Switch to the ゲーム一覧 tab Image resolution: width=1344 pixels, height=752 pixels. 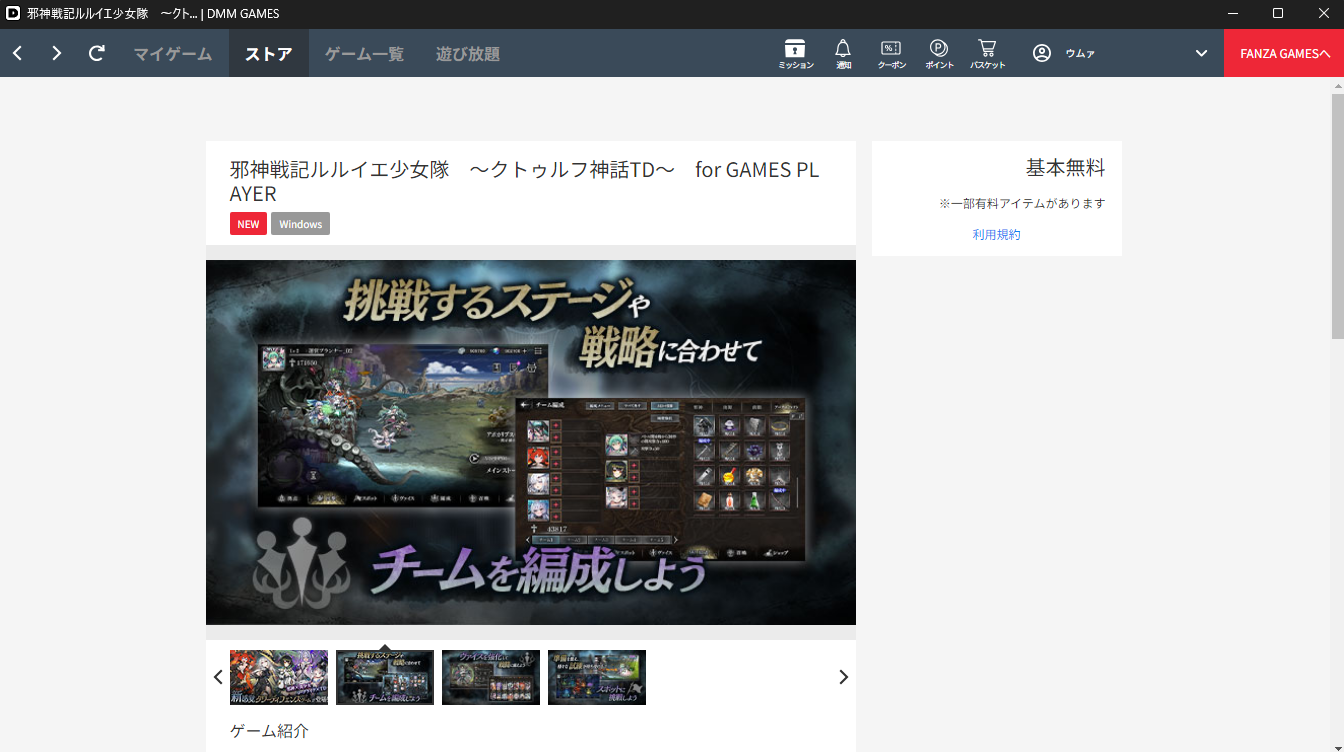pos(364,54)
